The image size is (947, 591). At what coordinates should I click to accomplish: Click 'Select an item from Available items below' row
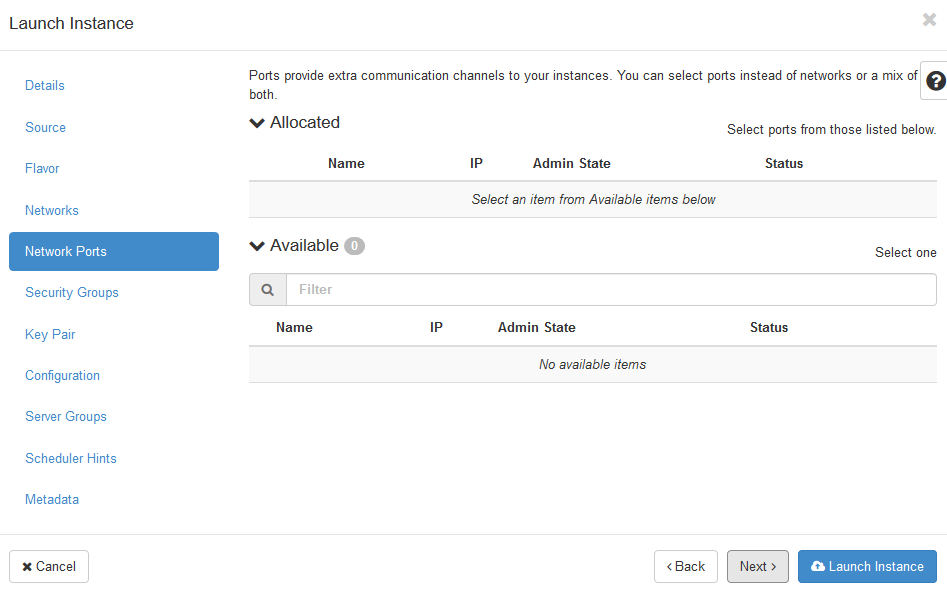click(x=592, y=200)
